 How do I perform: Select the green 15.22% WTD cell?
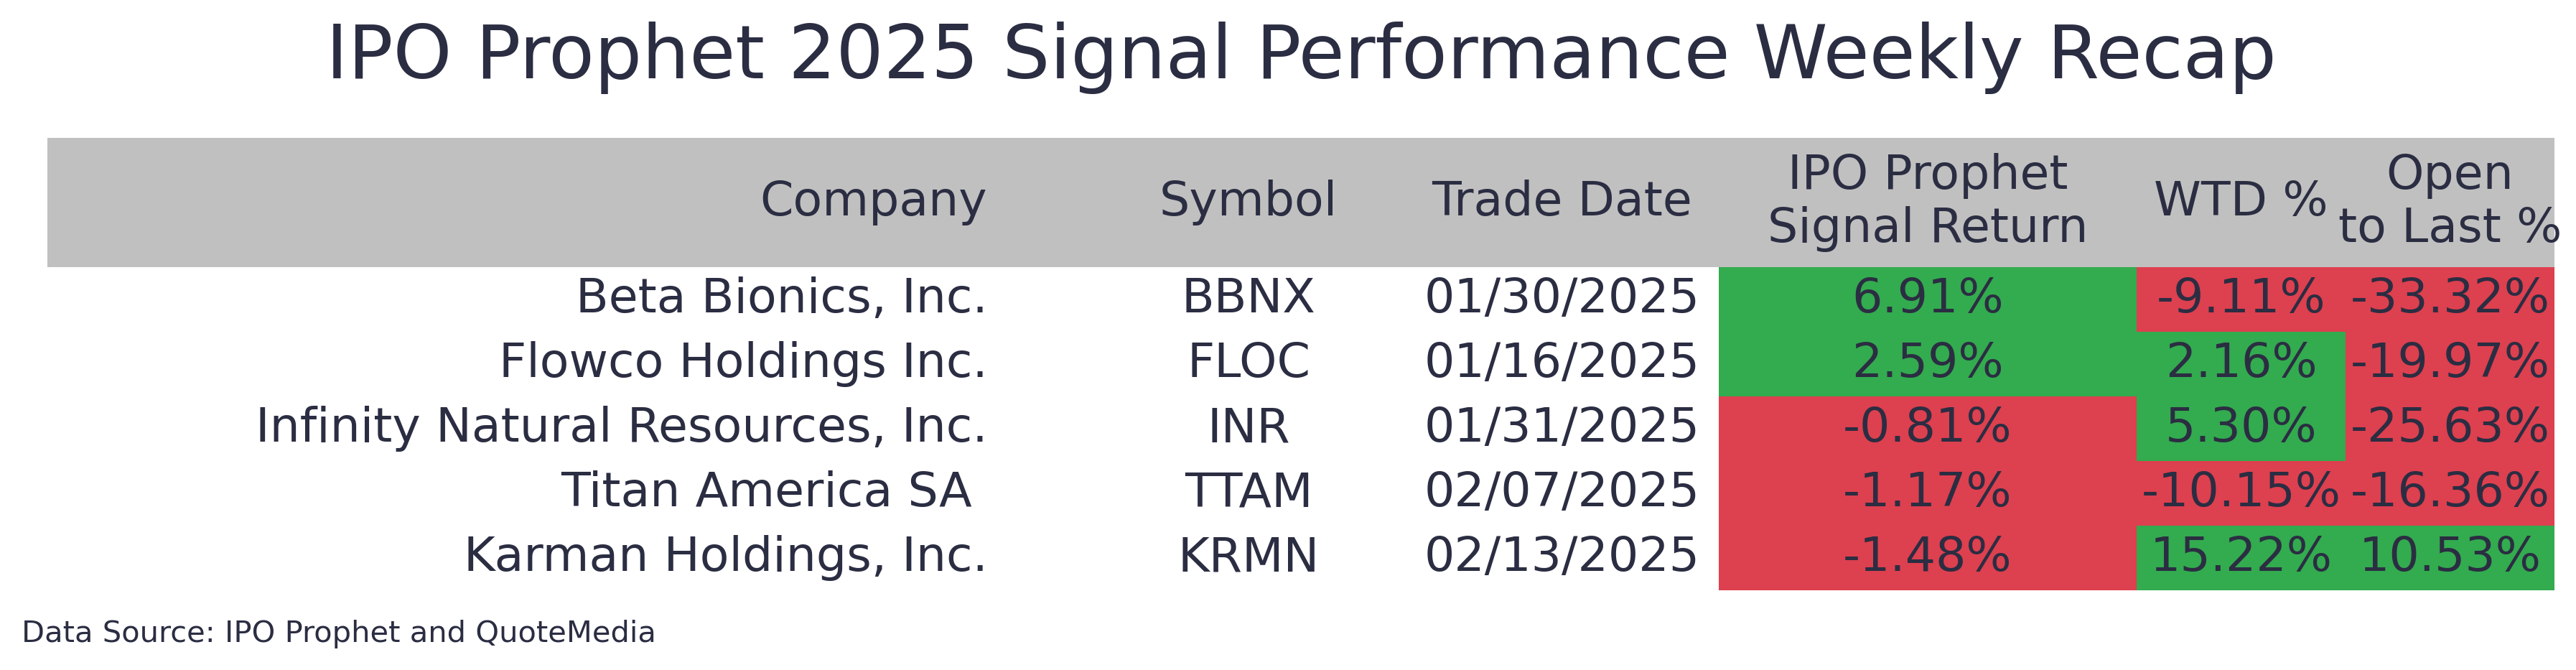[x=2240, y=556]
